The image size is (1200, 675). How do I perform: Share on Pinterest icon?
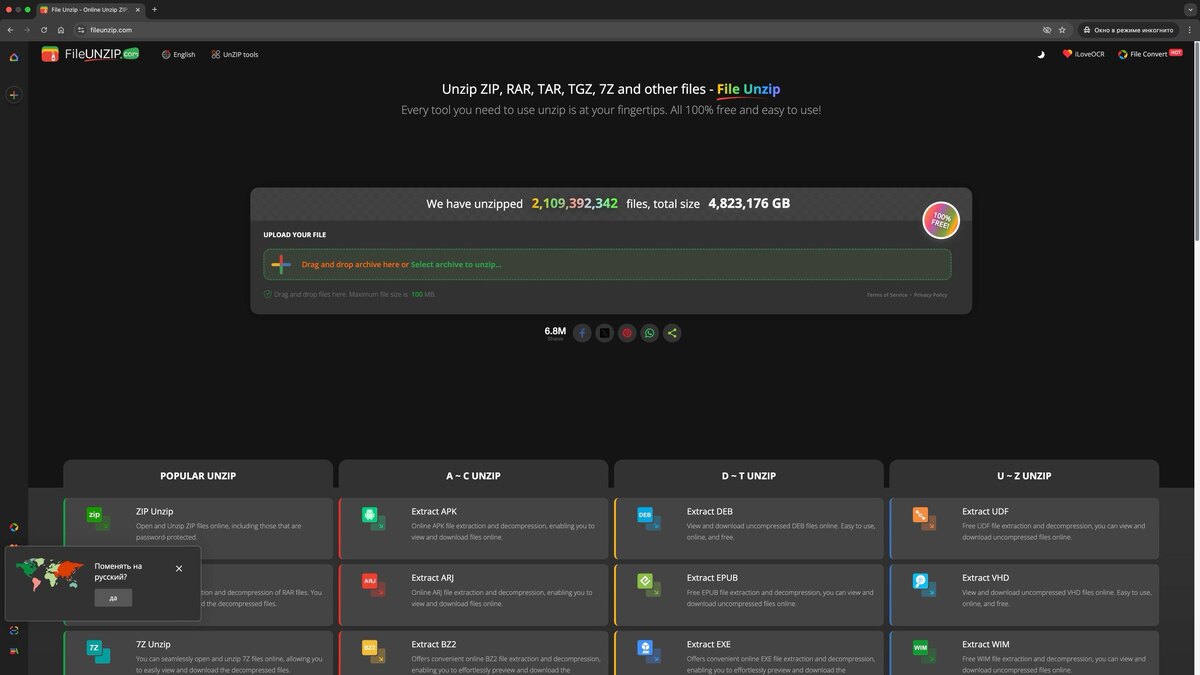tap(627, 333)
